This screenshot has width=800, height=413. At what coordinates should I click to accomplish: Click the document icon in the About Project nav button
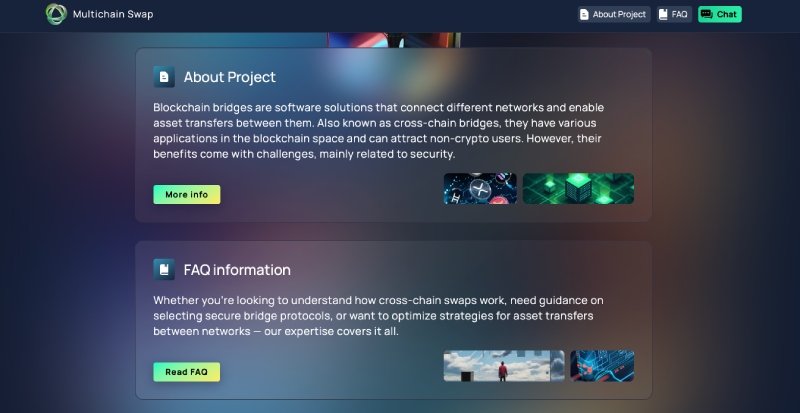584,14
